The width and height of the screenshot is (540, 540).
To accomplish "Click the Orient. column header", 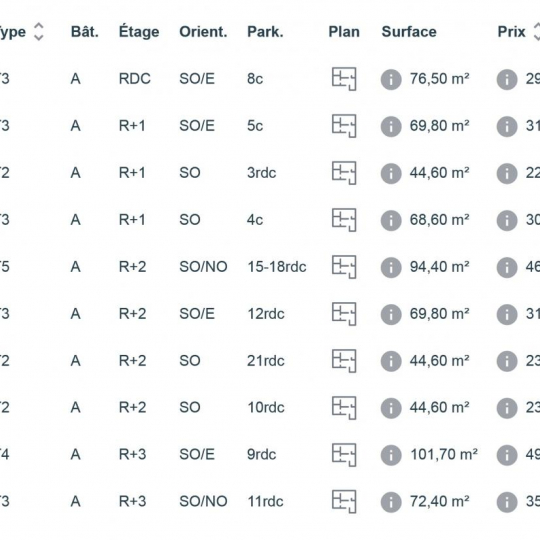I will [203, 32].
